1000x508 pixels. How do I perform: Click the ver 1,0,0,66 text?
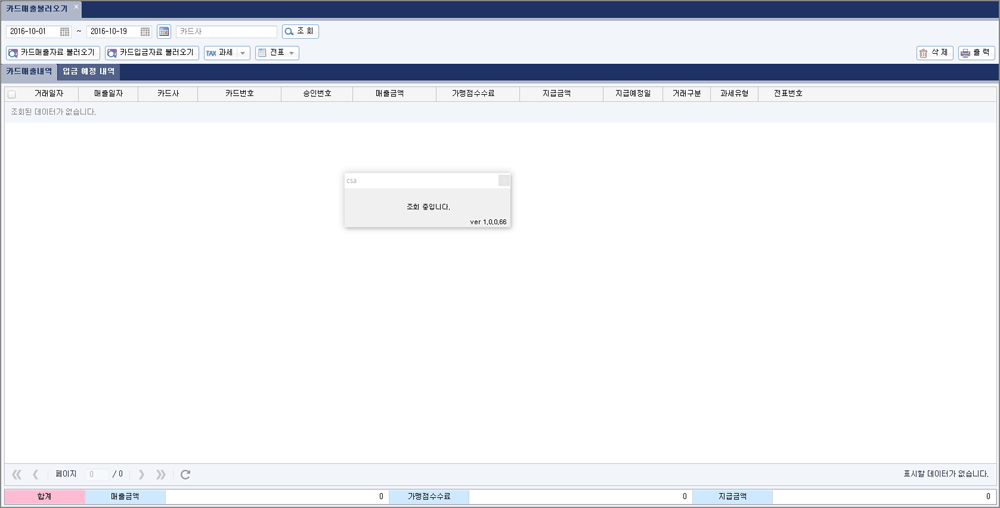pyautogui.click(x=488, y=222)
